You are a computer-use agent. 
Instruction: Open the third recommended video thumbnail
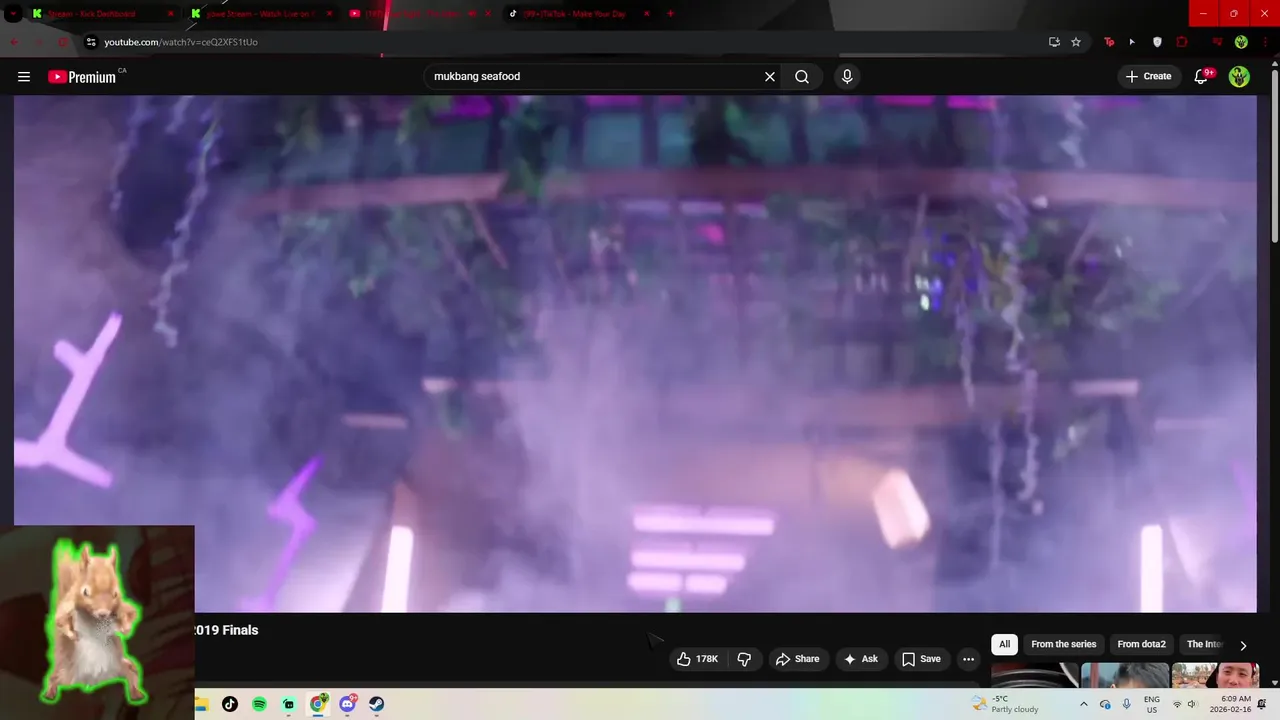[1215, 675]
